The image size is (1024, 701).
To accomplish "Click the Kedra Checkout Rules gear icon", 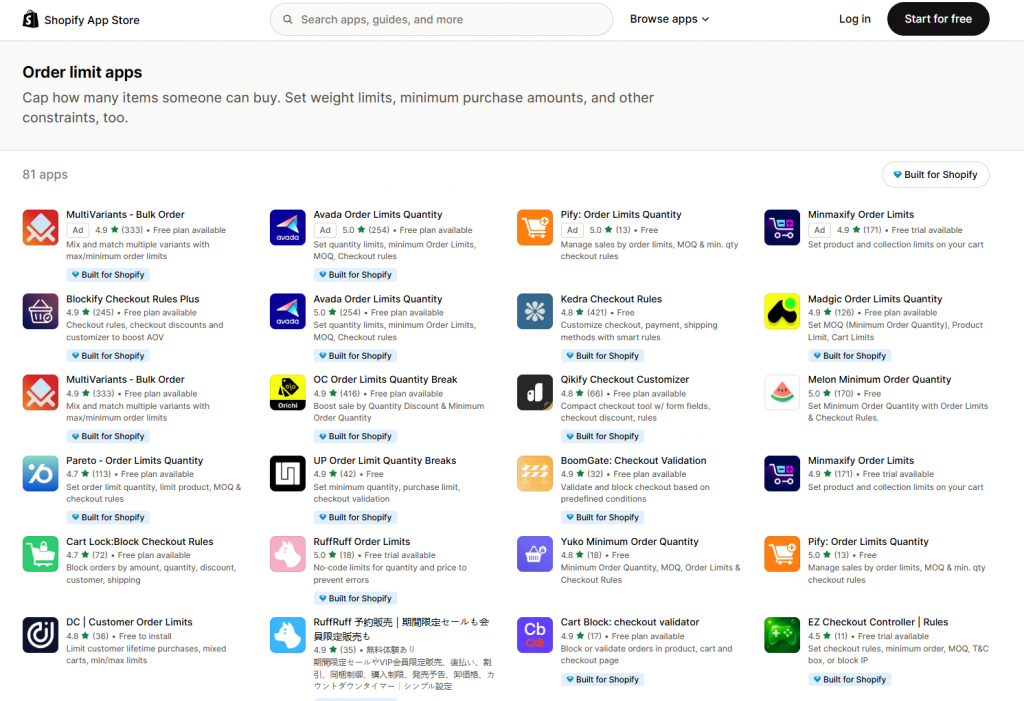I will click(534, 311).
